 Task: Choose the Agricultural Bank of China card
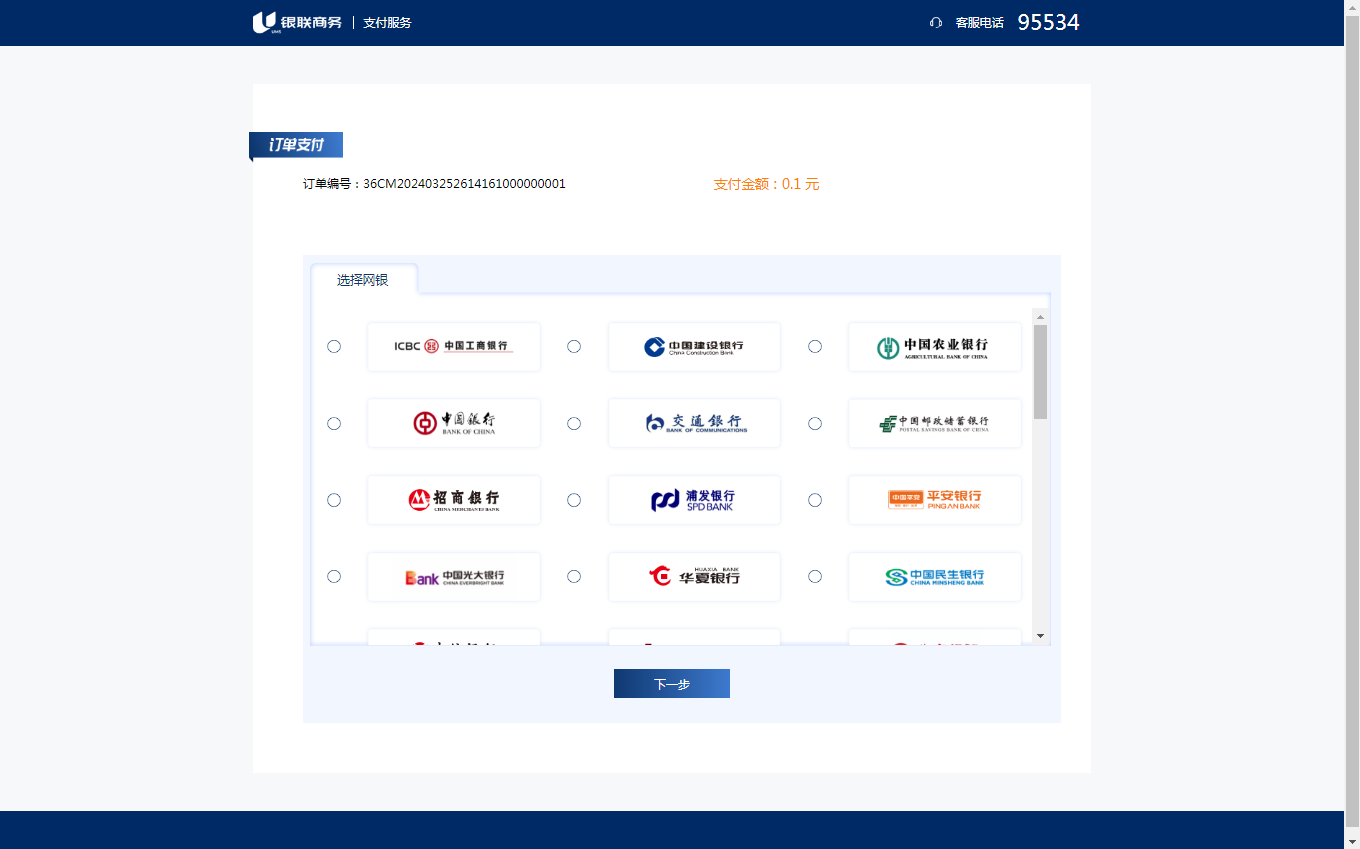tap(935, 347)
